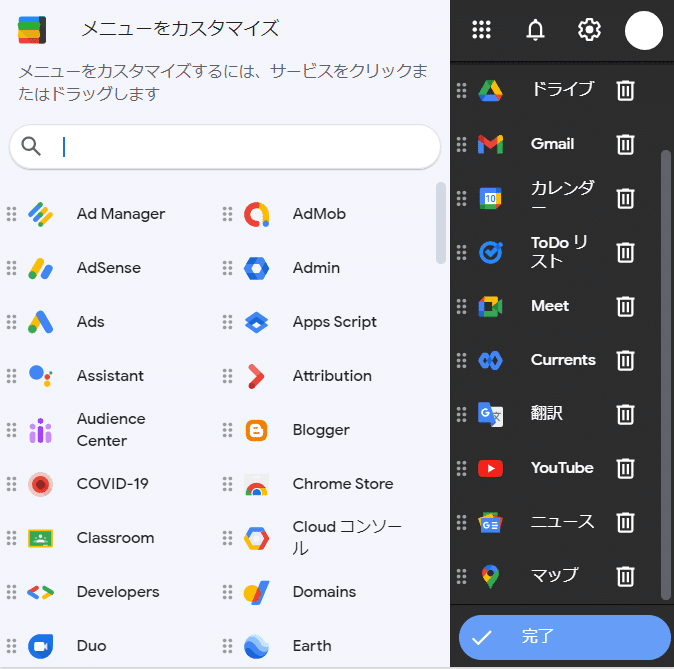
Task: Delete ToDo リスト entry trash icon
Action: pyautogui.click(x=625, y=252)
